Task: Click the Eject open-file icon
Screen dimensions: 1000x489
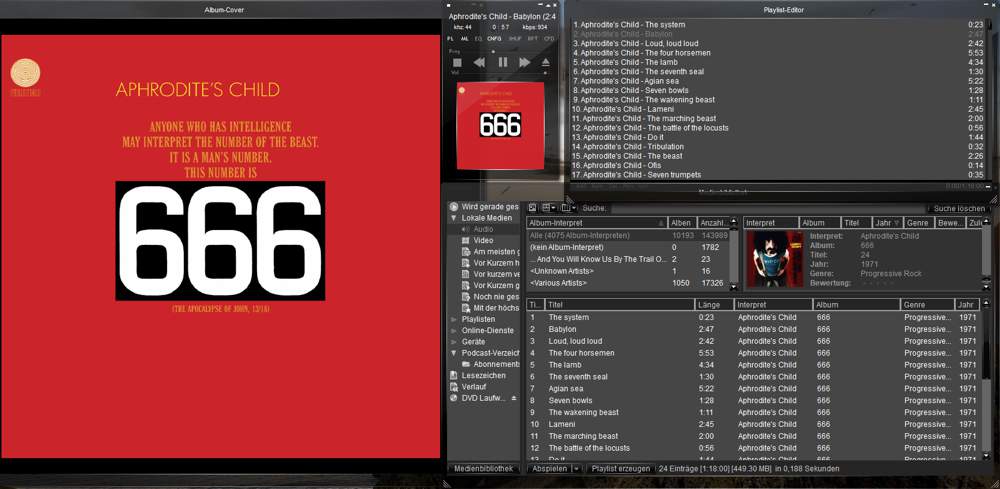Action: coord(546,63)
